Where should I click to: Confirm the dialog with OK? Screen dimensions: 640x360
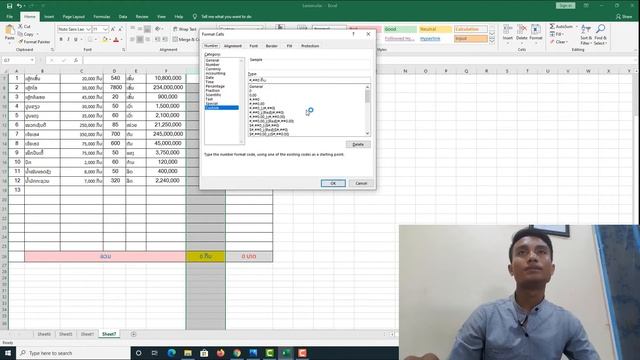pos(333,183)
